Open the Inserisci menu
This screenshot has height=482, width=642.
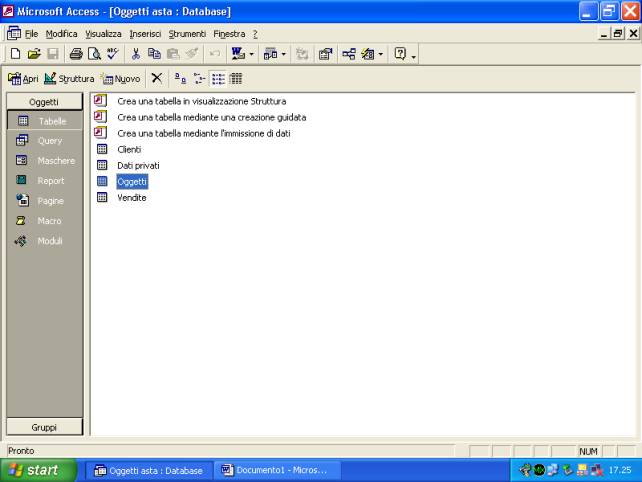click(145, 34)
